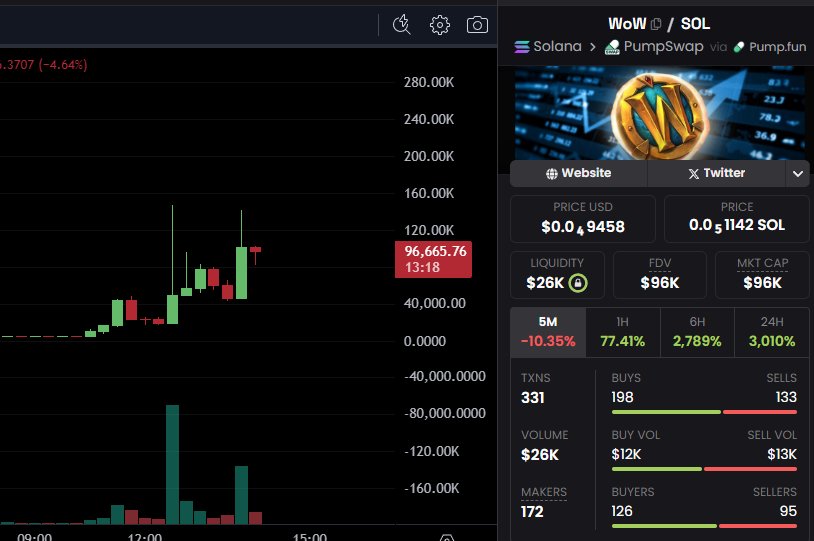Click the PumpSwap logo icon

pyautogui.click(x=613, y=47)
